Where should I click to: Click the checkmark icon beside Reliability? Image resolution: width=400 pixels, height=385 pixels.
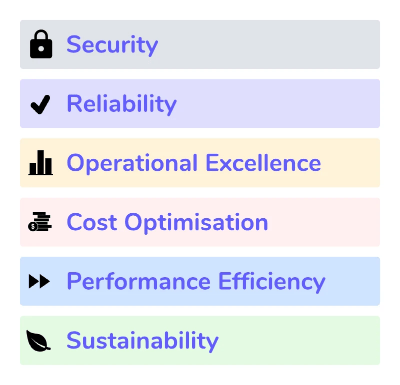40,104
